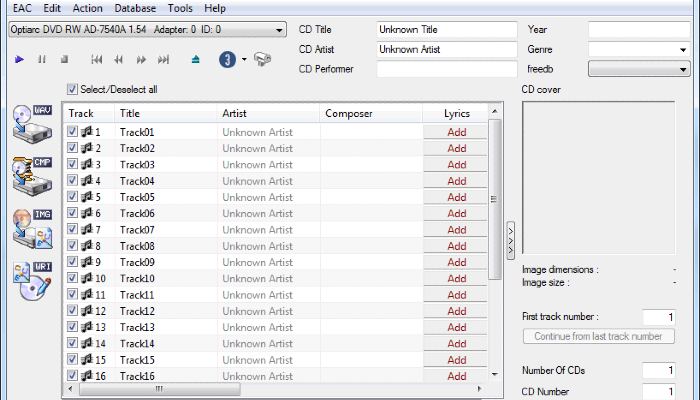The height and width of the screenshot is (400, 700).
Task: Open the Help menu
Action: 215,8
